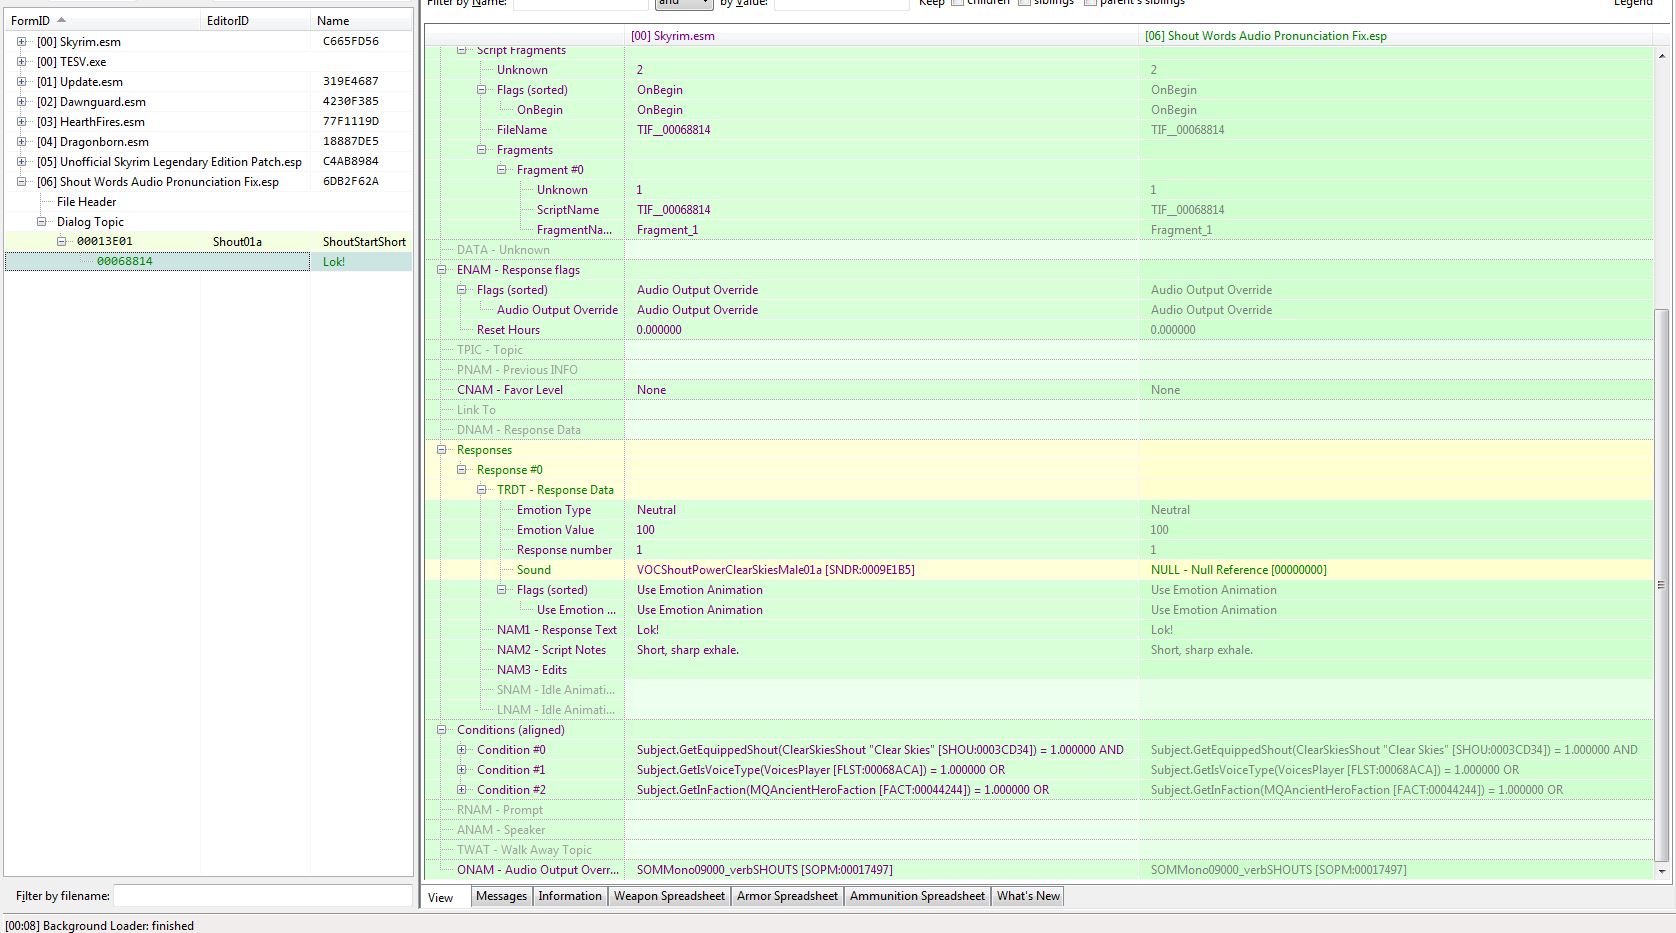Click the FormID column sort arrow
Viewport: 1676px width, 933px height.
(x=61, y=20)
